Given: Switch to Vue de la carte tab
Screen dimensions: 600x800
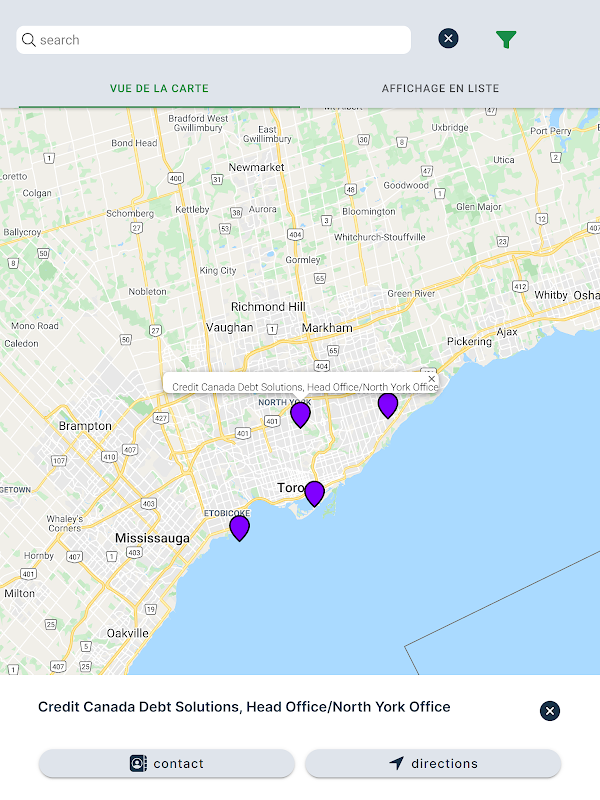Looking at the screenshot, I should pyautogui.click(x=159, y=88).
